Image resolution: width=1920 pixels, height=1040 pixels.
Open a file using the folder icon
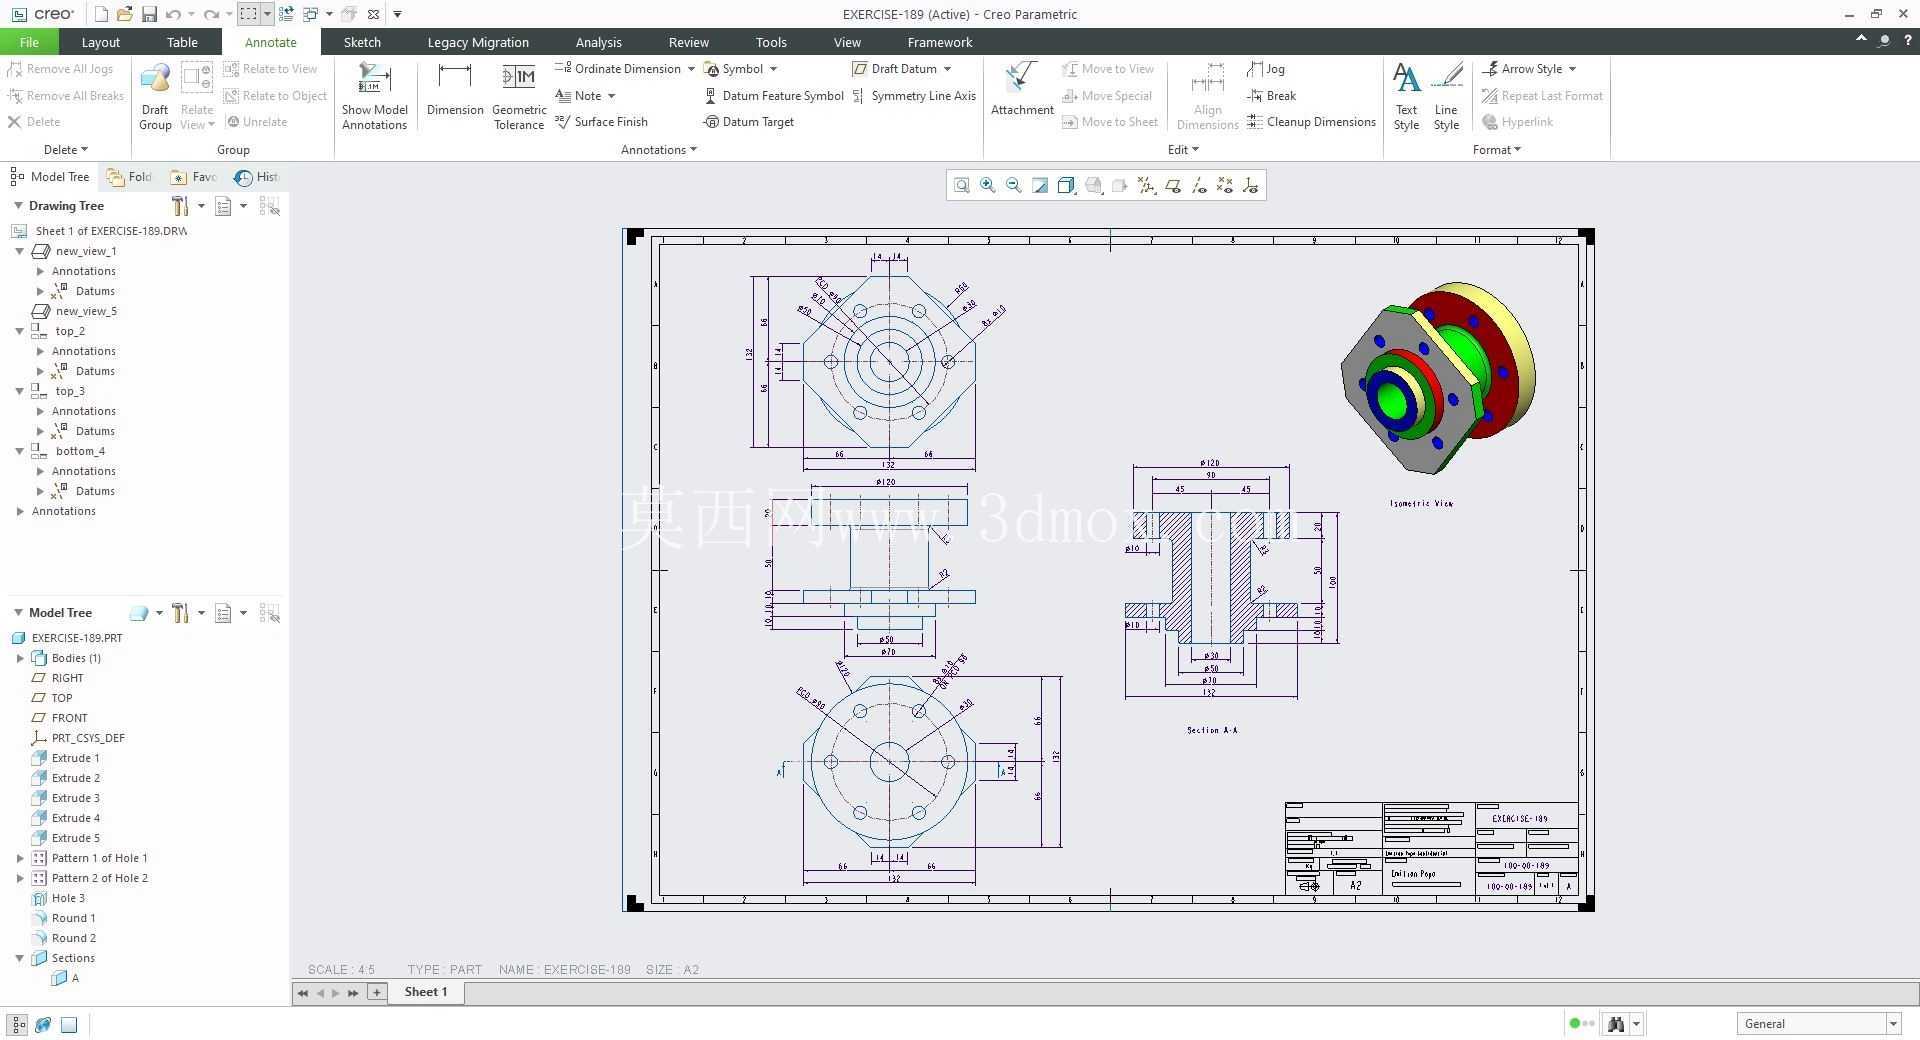click(x=125, y=14)
